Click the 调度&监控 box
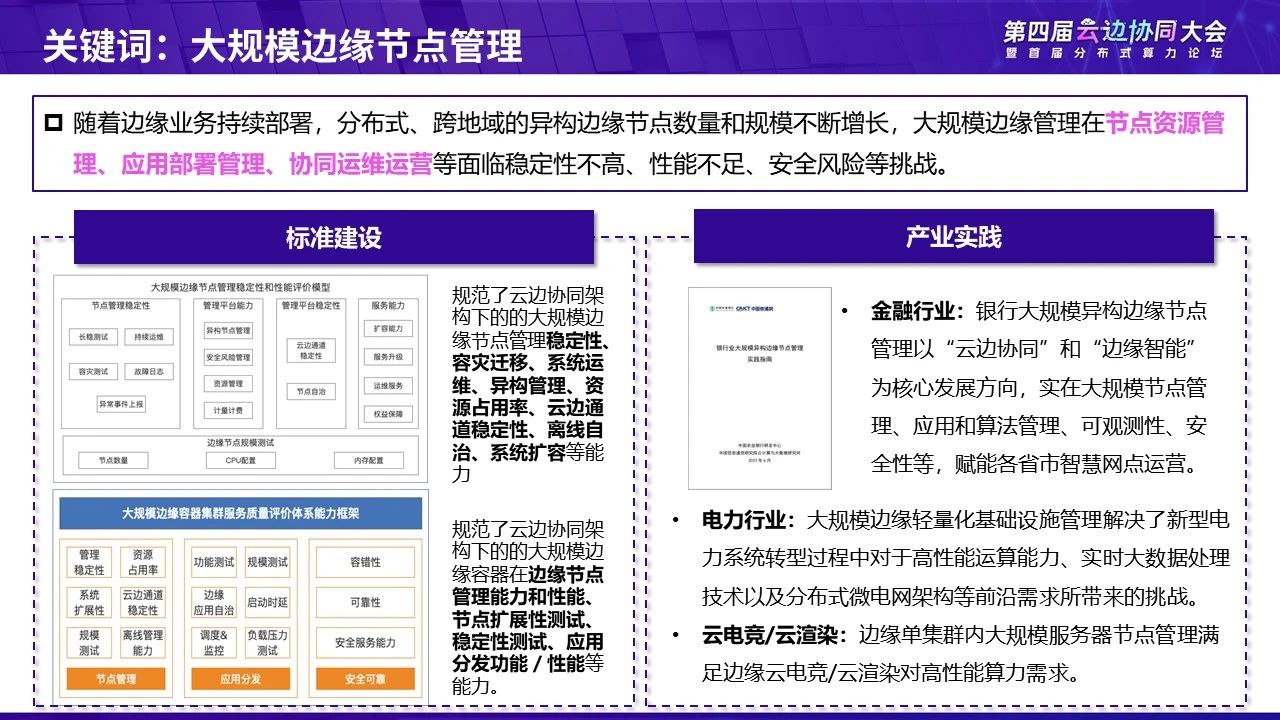Screen dimensions: 1280x720 (x=214, y=642)
